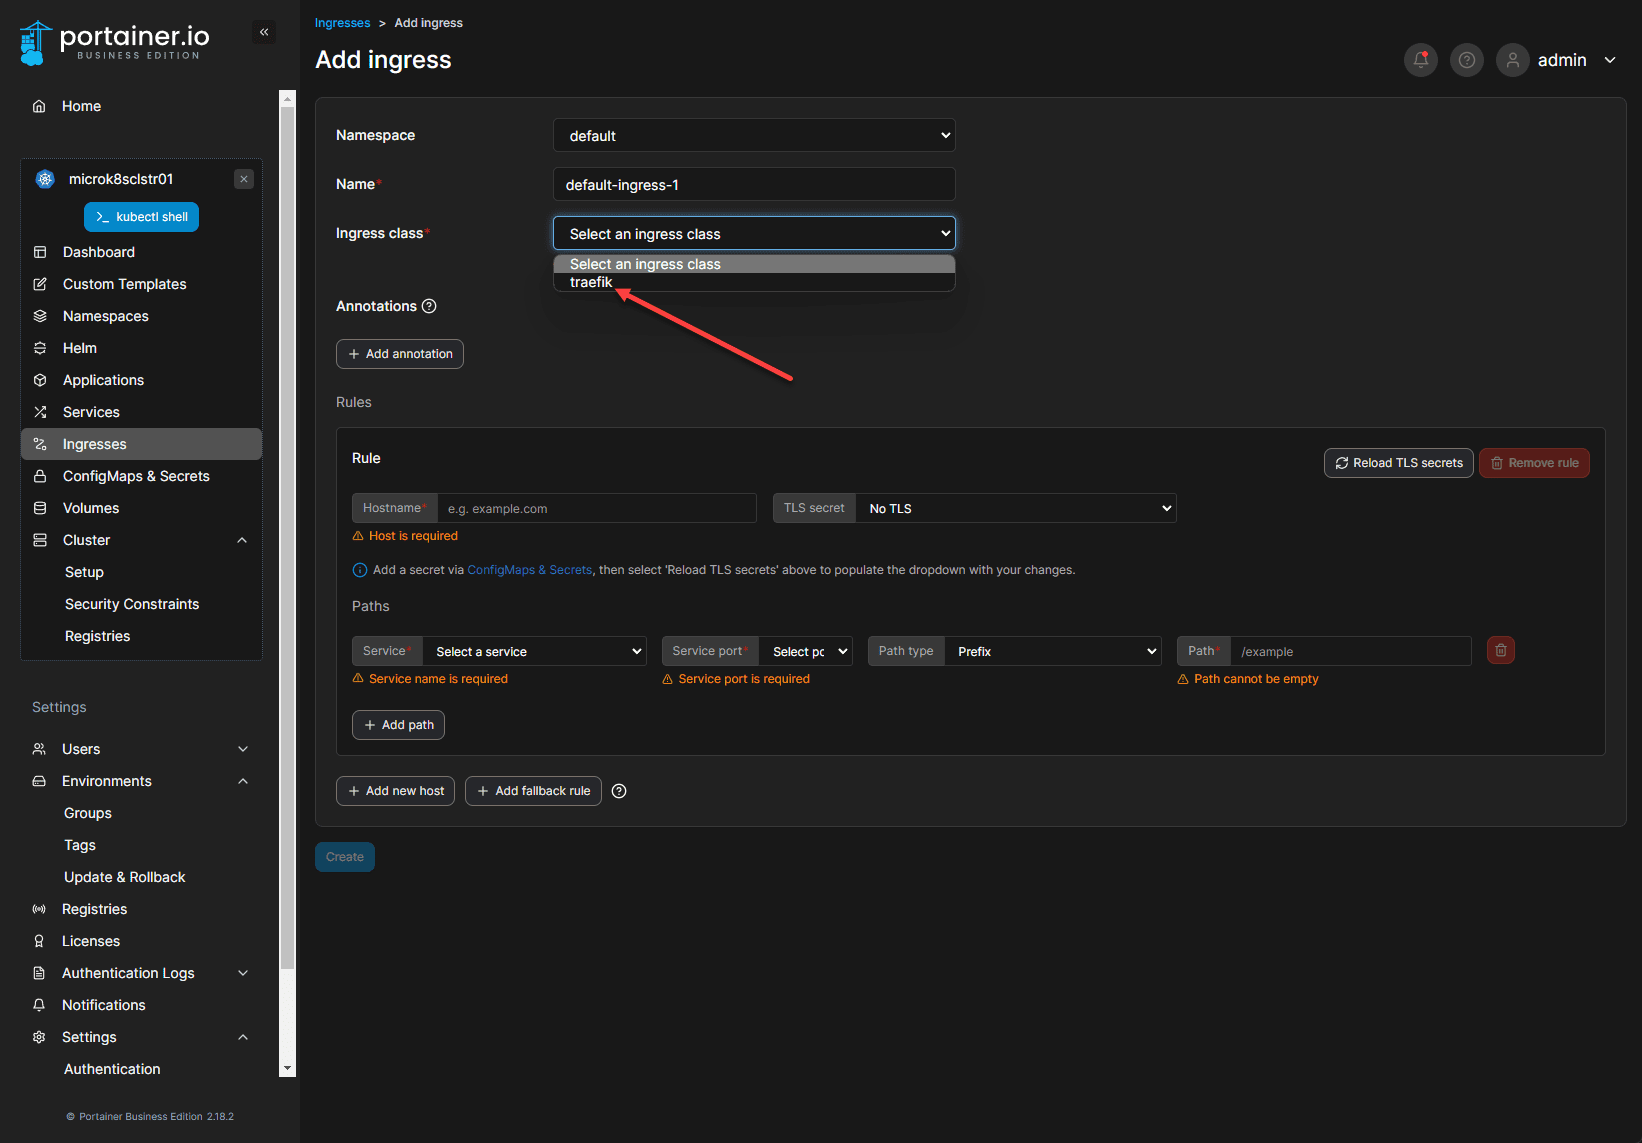Viewport: 1642px width, 1143px height.
Task: Select traefik from ingress class list
Action: (x=591, y=283)
